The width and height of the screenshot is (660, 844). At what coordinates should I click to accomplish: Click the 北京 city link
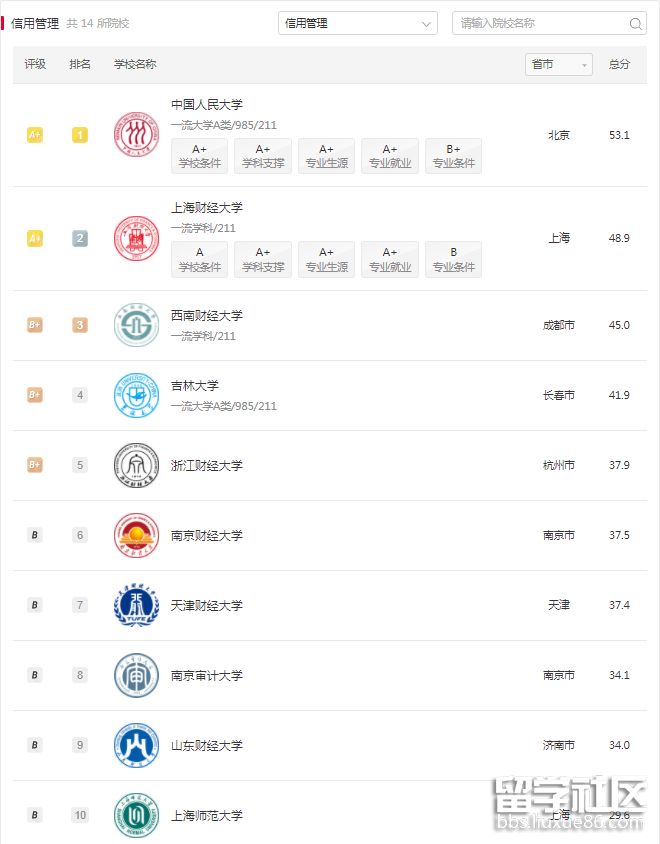[559, 133]
